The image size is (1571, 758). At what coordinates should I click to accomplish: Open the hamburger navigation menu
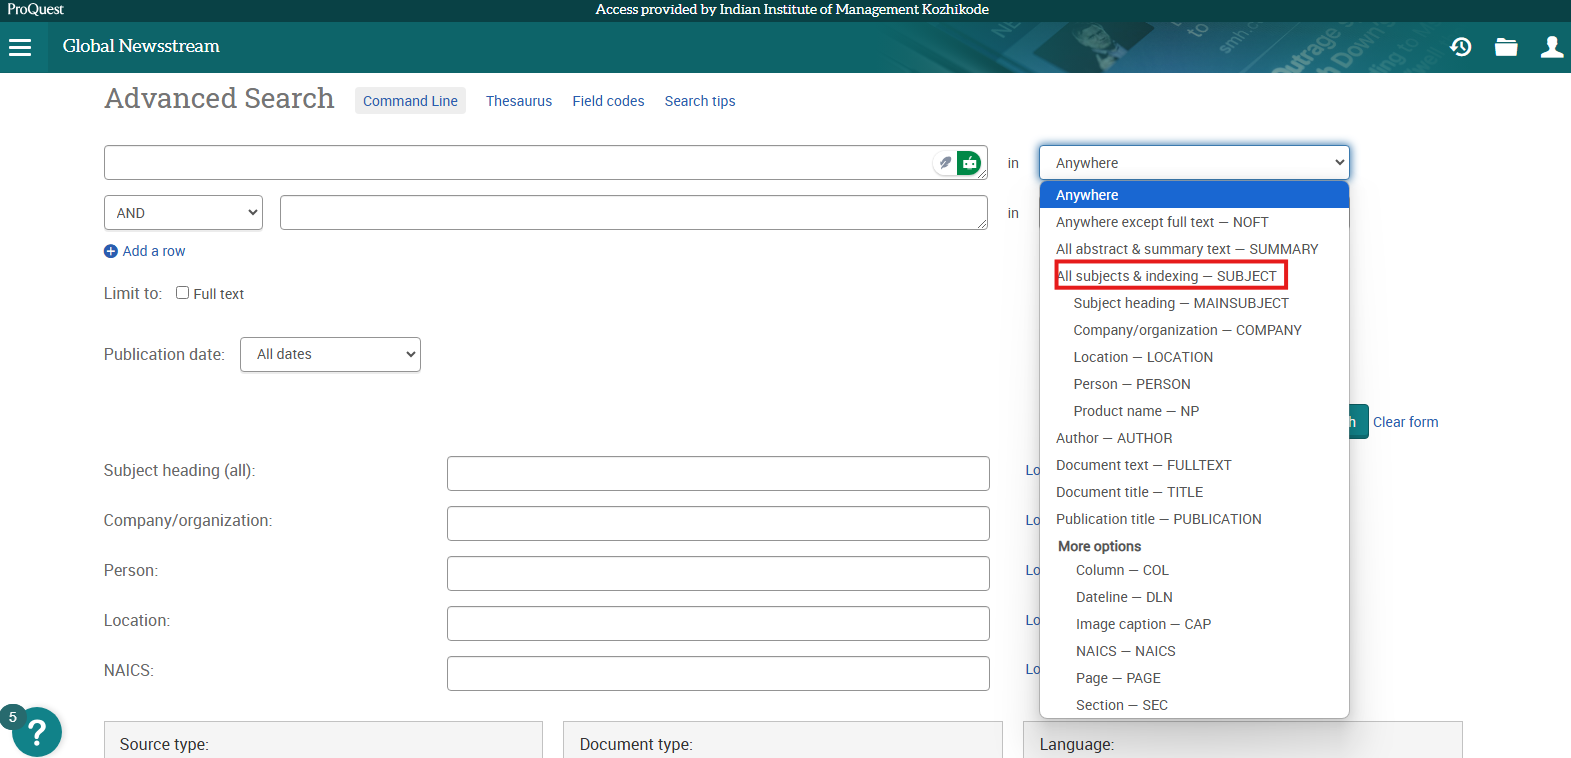point(20,47)
